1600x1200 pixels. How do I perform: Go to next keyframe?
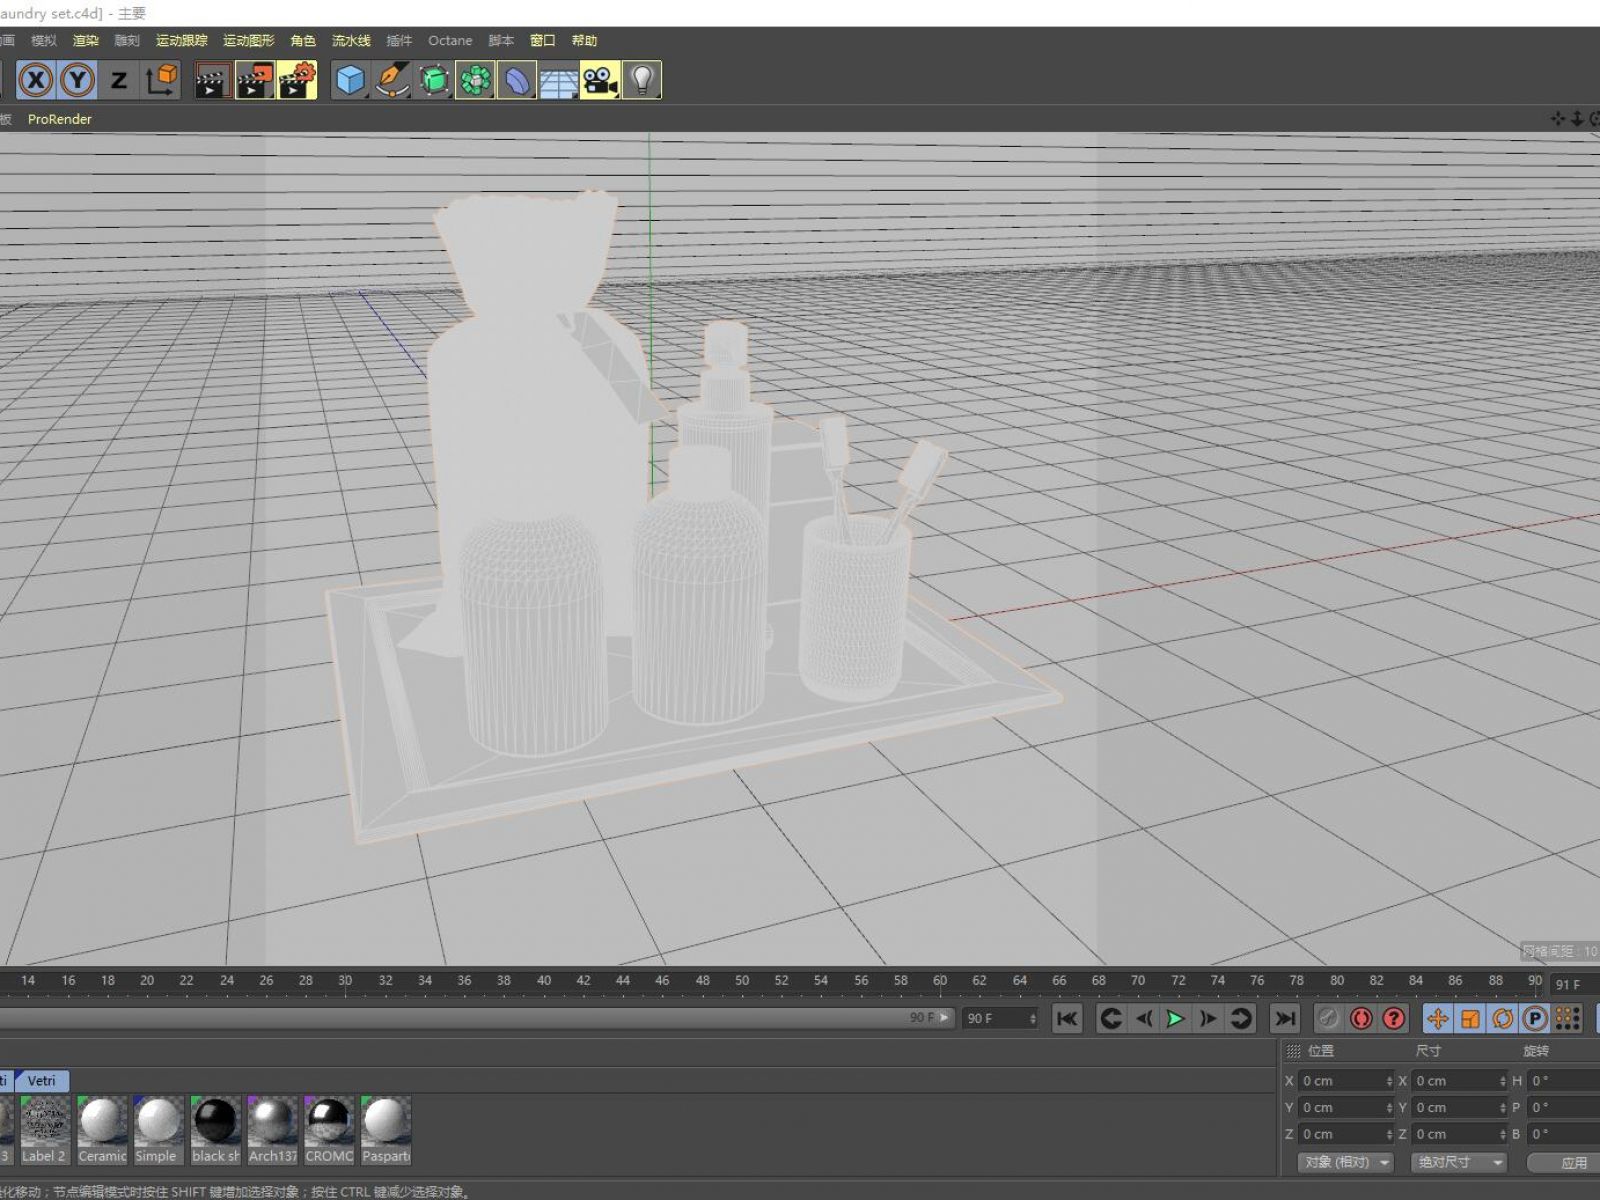tap(1241, 1019)
